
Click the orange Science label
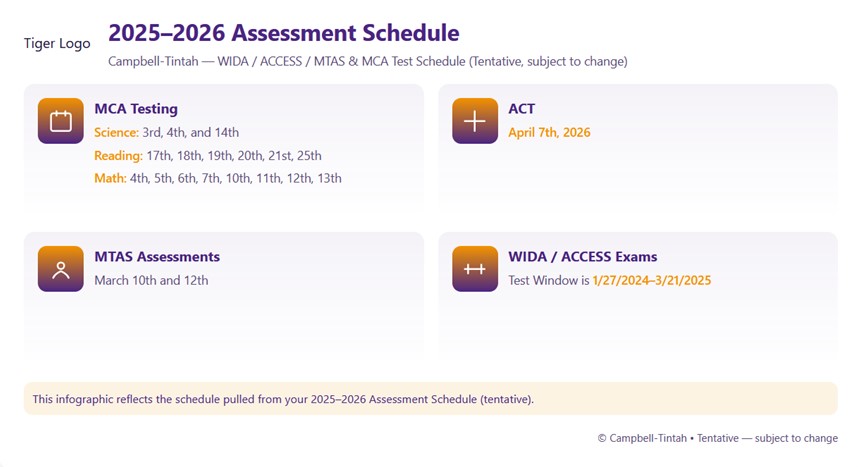[115, 132]
